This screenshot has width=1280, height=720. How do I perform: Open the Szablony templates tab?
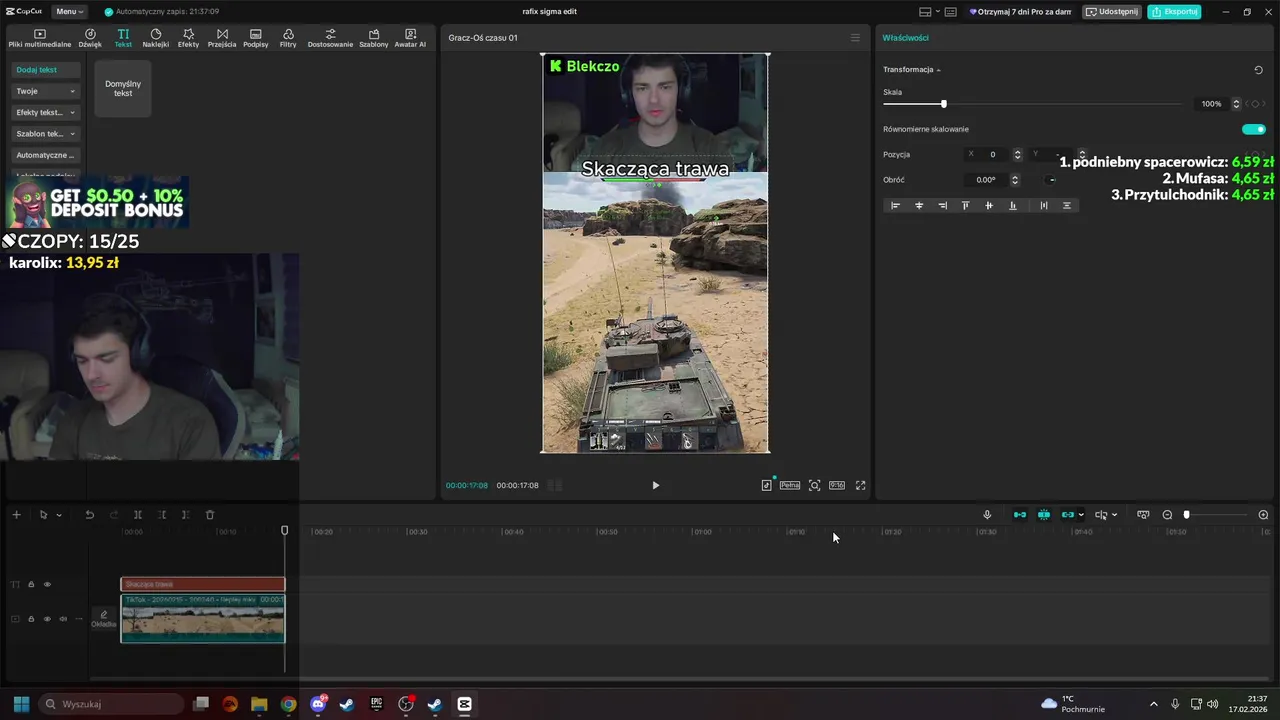click(x=374, y=38)
